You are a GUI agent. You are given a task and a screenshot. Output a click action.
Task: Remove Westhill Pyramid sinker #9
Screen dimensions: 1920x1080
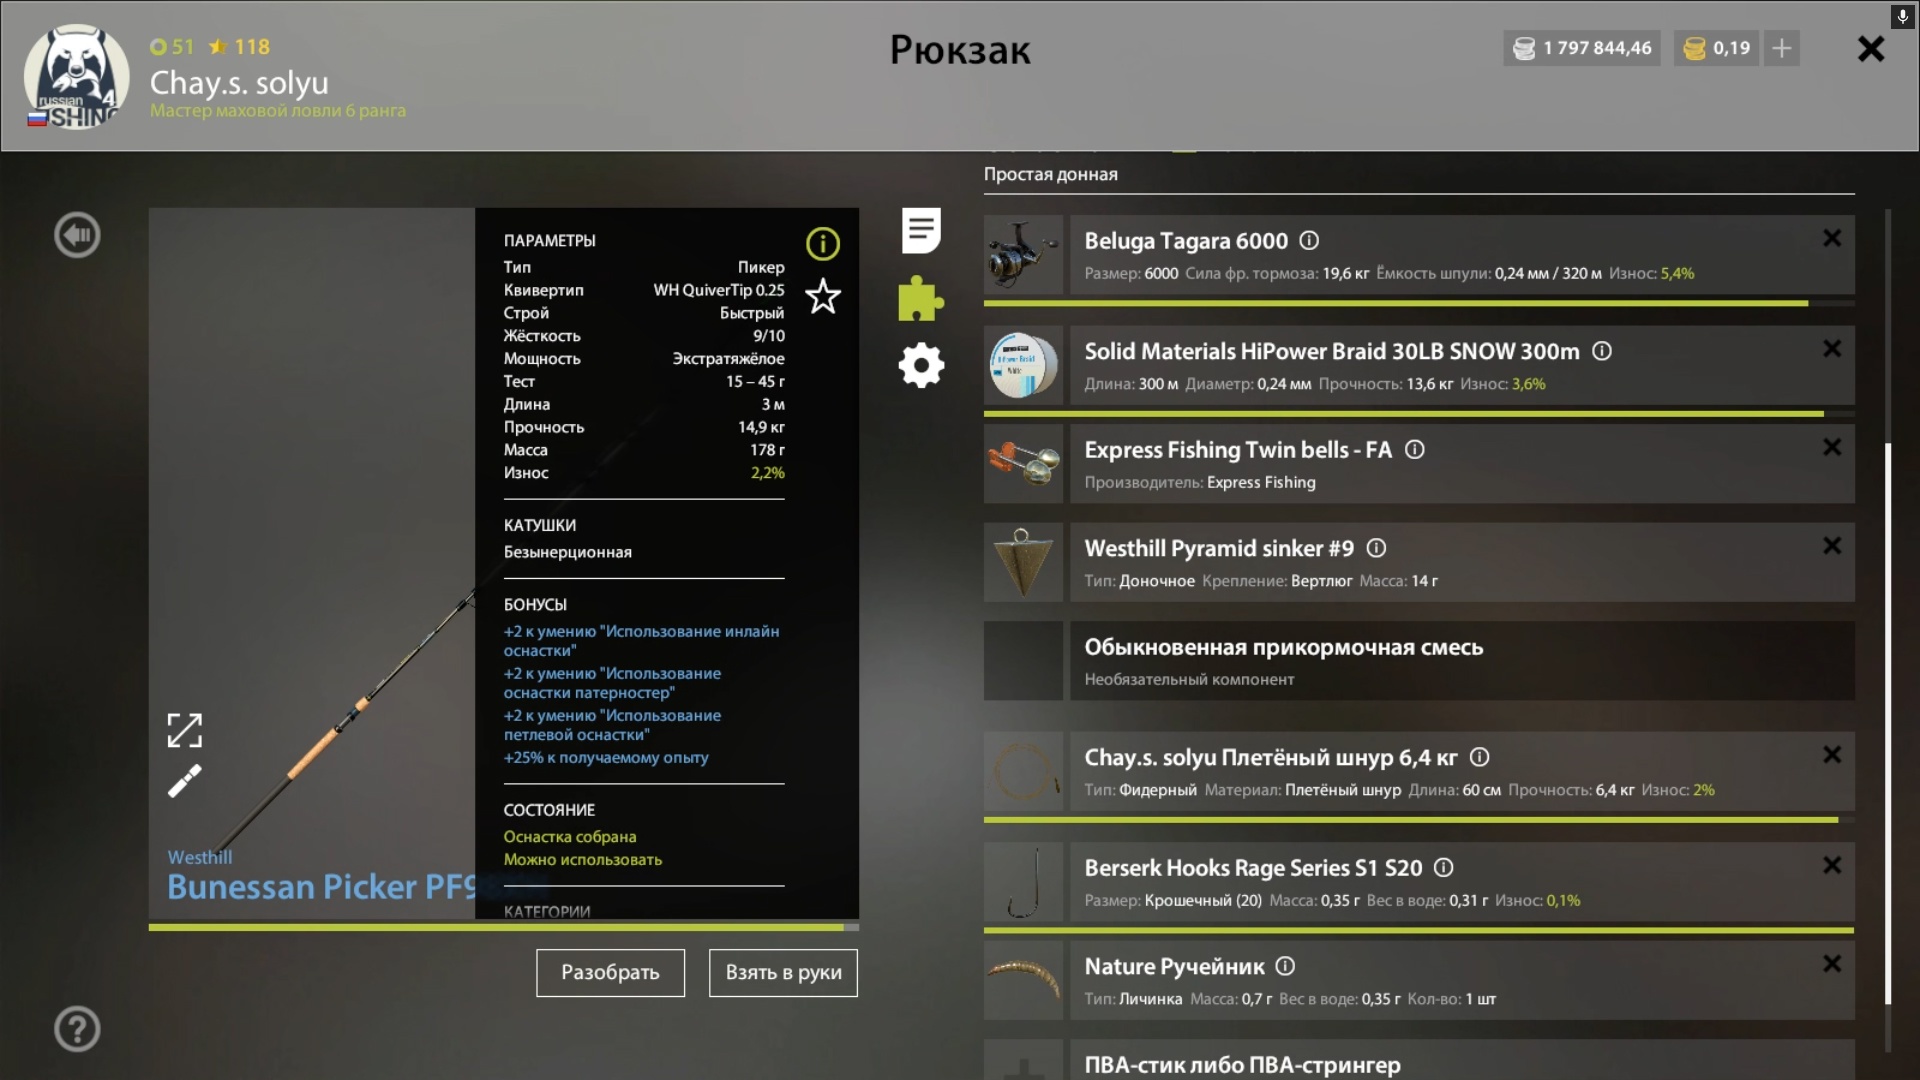click(x=1832, y=546)
